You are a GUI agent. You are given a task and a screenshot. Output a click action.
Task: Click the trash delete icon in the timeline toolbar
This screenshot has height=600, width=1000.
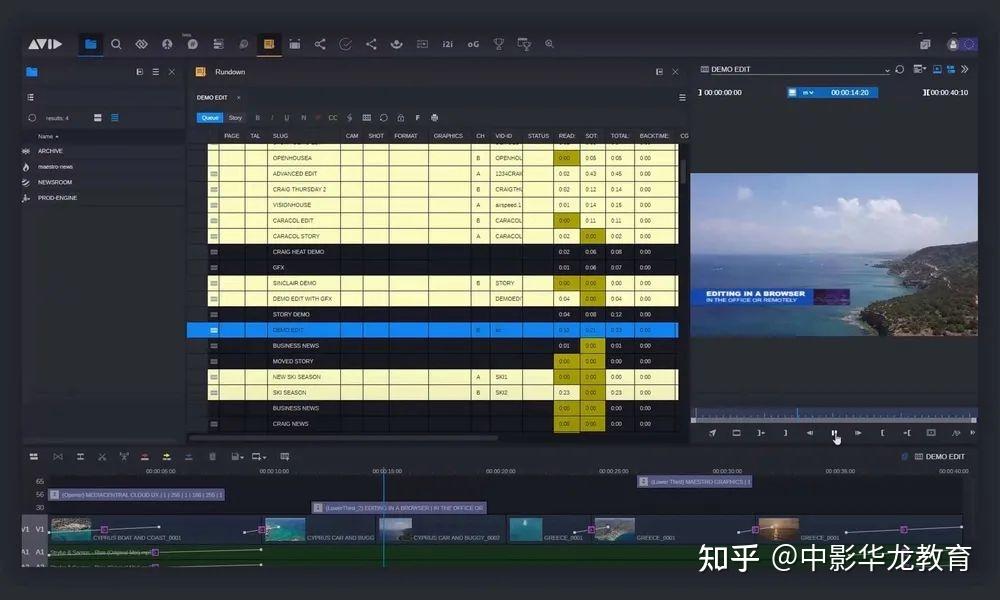point(212,456)
